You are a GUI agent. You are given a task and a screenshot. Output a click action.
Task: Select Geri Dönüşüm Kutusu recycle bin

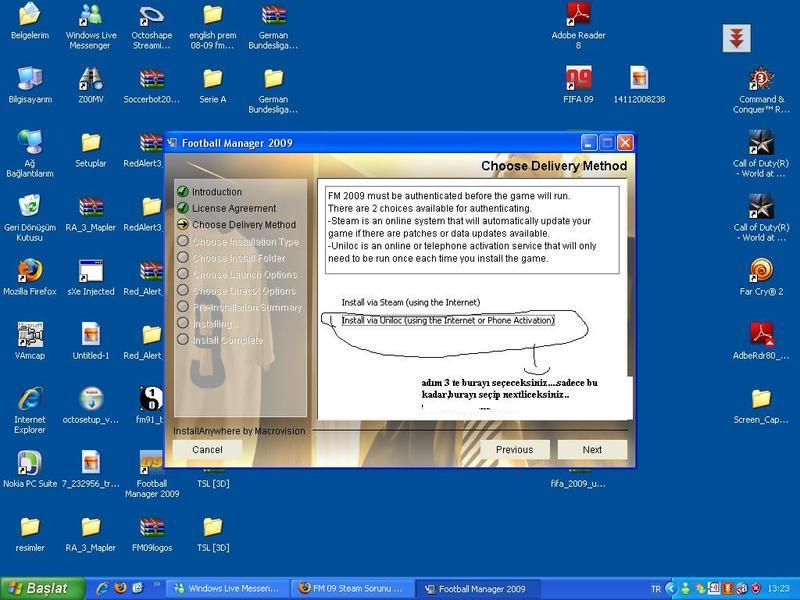[x=30, y=218]
